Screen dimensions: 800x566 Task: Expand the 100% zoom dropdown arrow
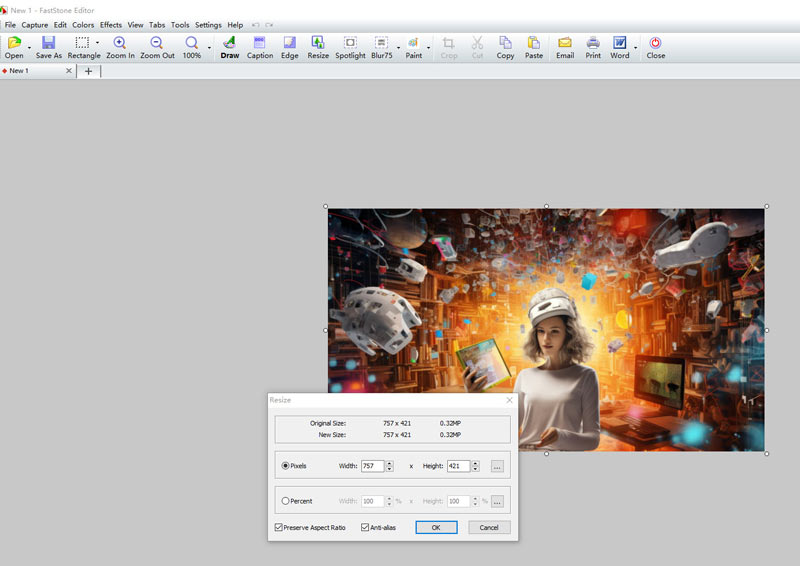(209, 48)
